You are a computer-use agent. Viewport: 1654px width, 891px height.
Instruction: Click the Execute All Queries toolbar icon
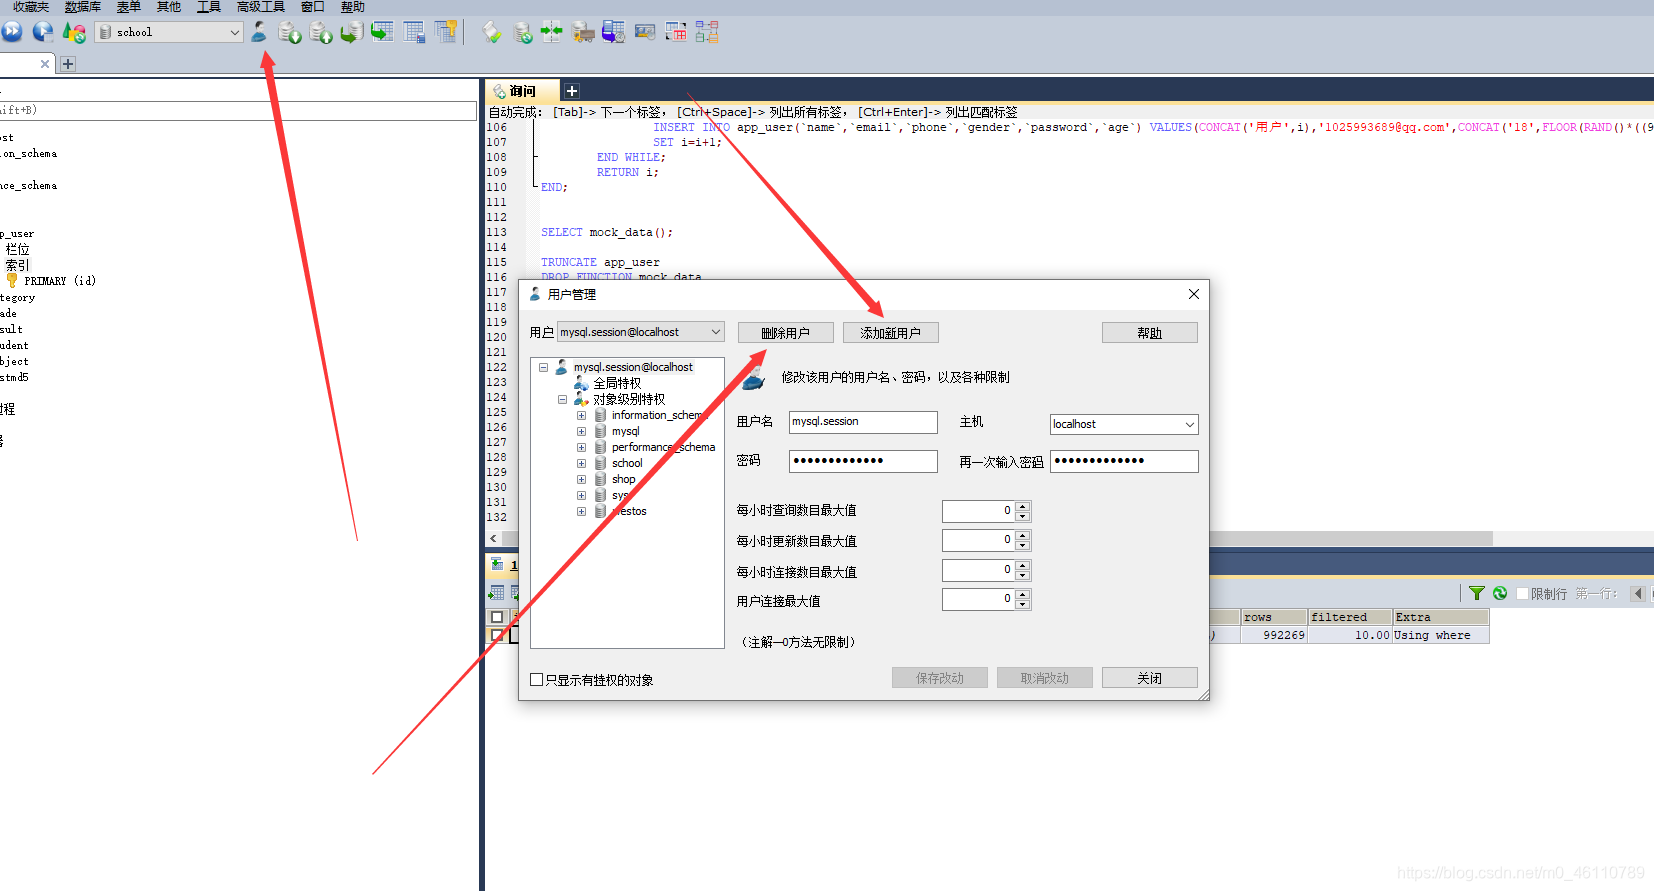click(x=42, y=32)
